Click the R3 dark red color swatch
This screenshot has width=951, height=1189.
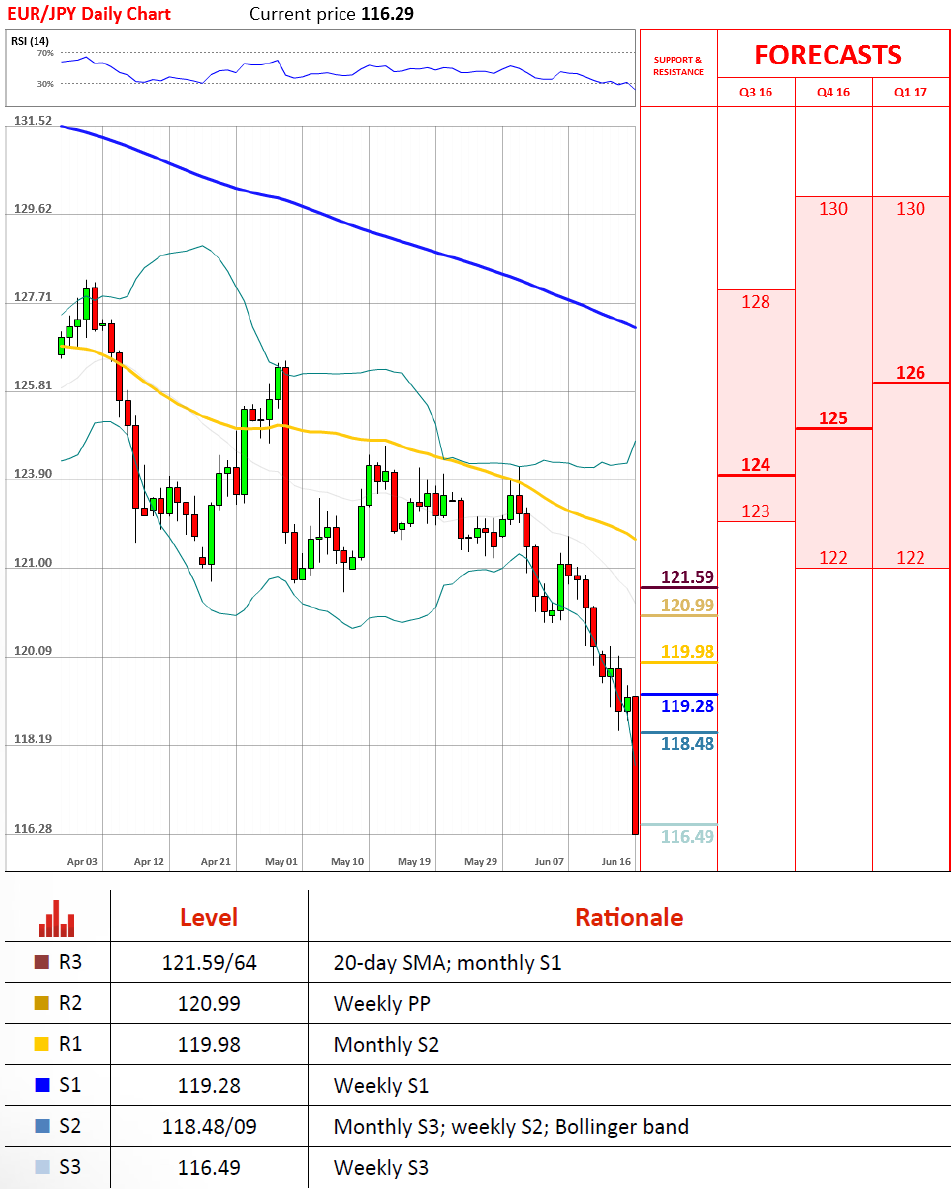point(42,962)
